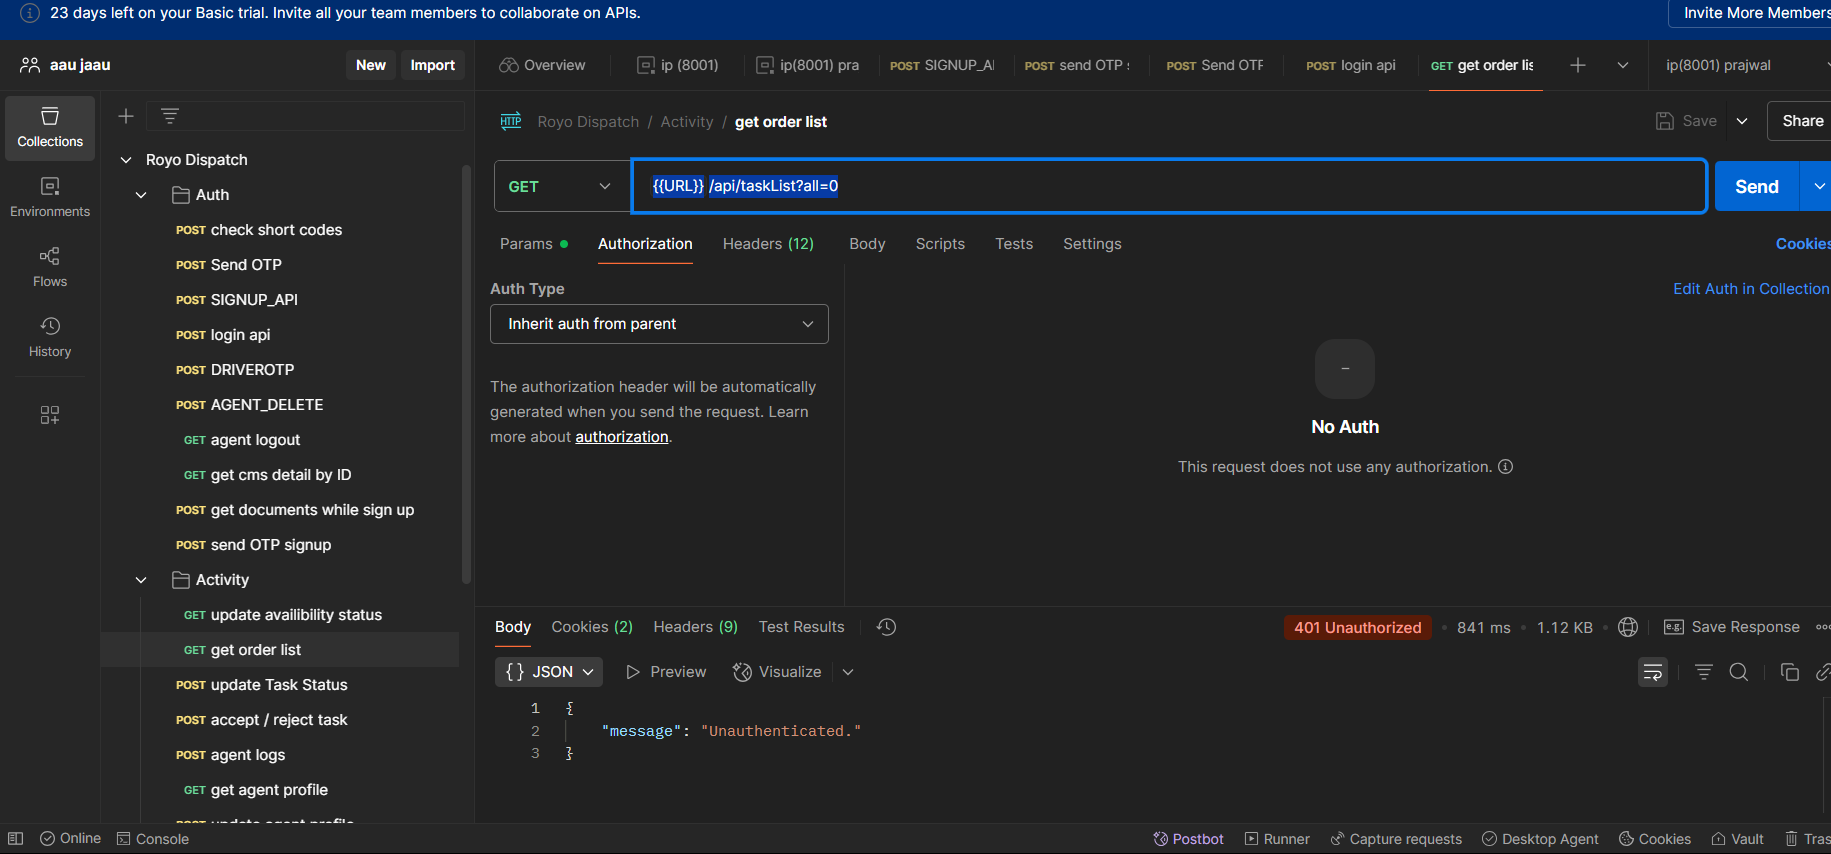
Task: Open the History sidebar panel
Action: (x=50, y=337)
